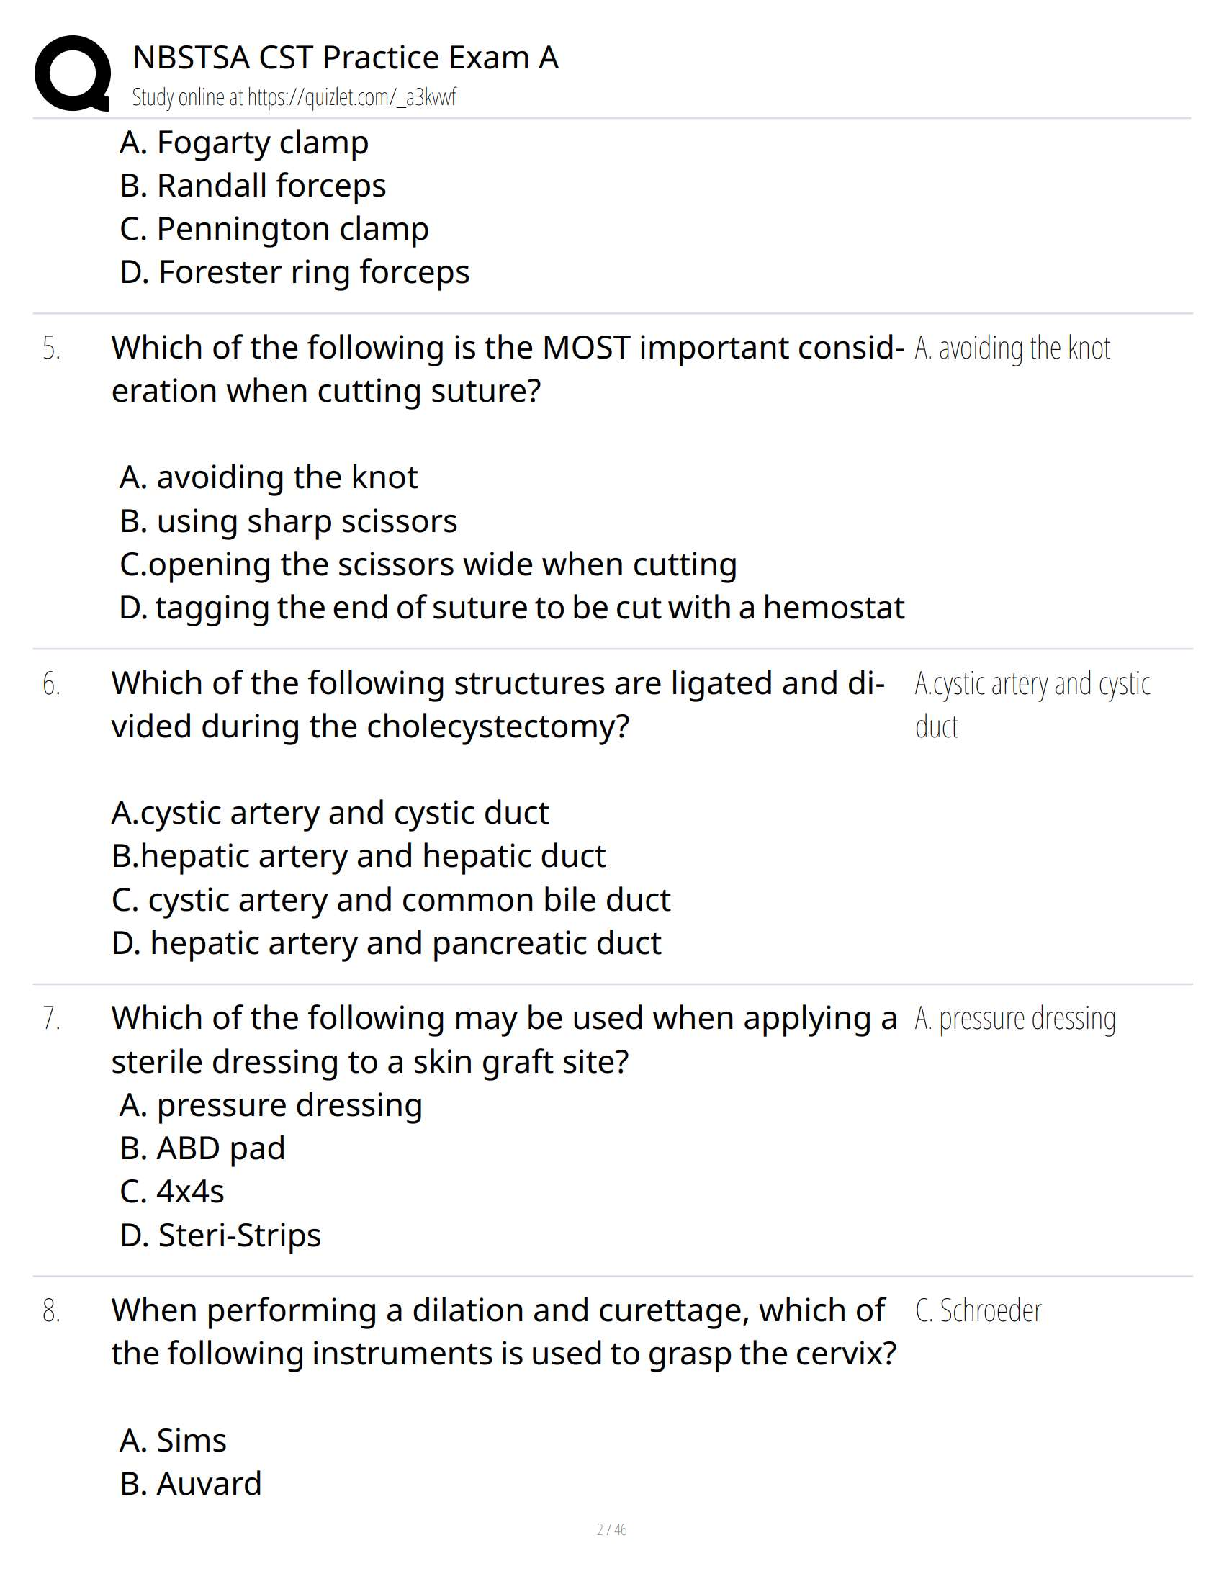Select D. hepatic artery and pancreatic duct
The width and height of the screenshot is (1224, 1584).
pos(386,943)
